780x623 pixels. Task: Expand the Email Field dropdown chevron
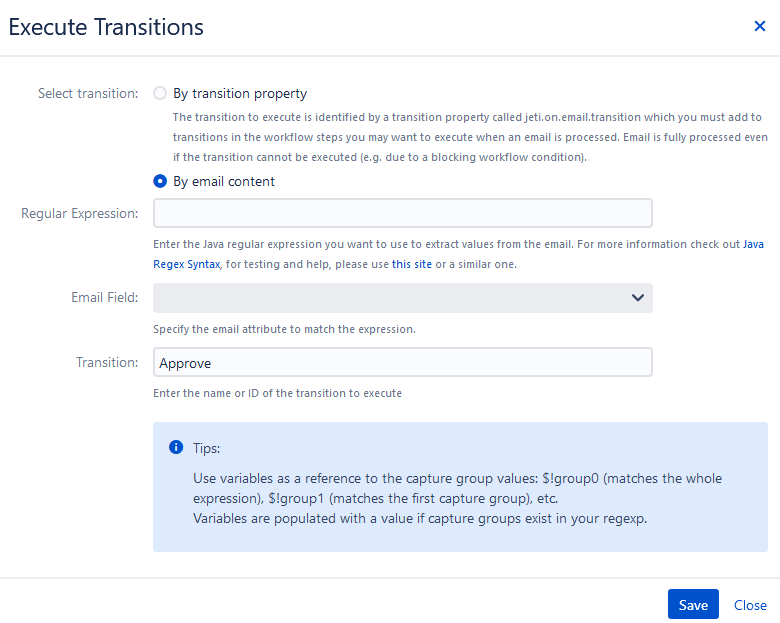pos(638,298)
